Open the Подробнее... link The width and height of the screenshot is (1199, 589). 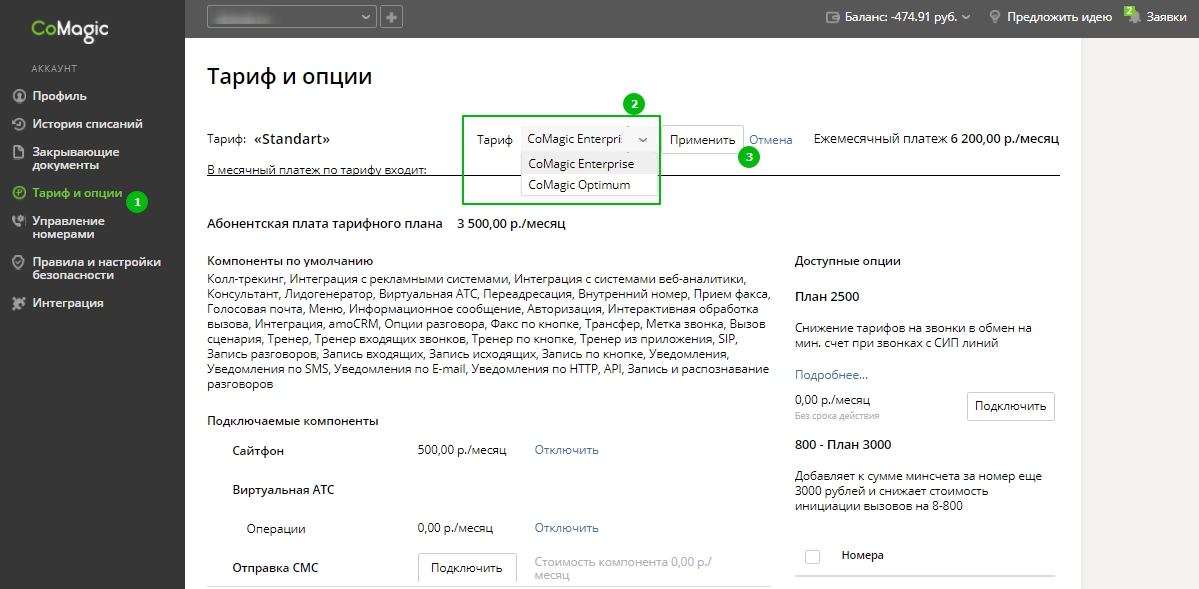coord(831,375)
